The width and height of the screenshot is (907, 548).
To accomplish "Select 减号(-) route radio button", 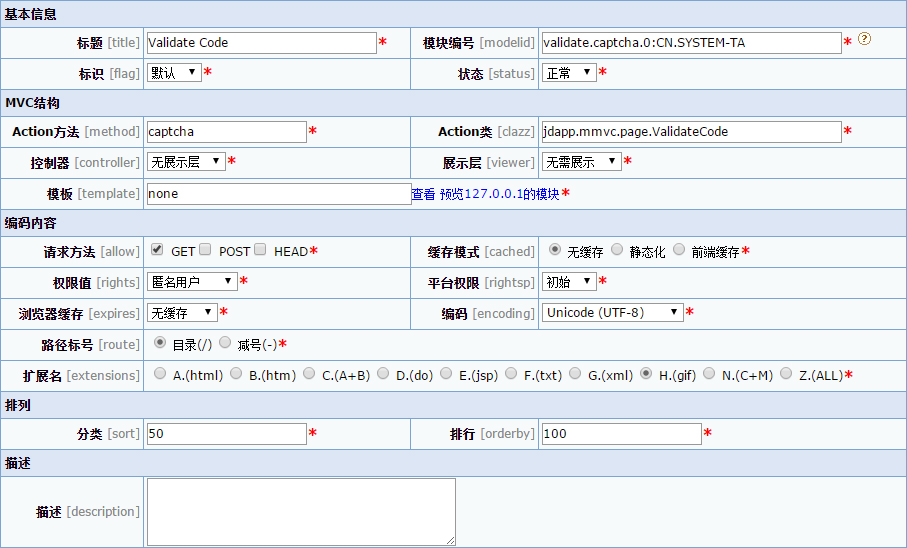I will (225, 342).
